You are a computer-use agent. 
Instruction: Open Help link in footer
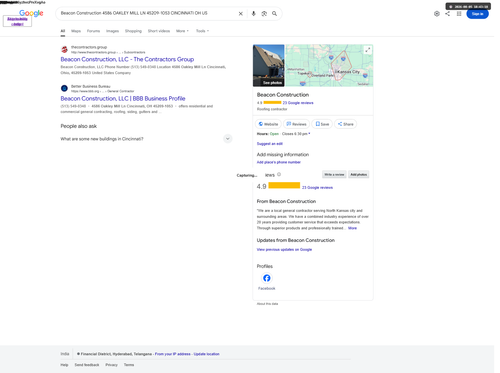coord(64,365)
